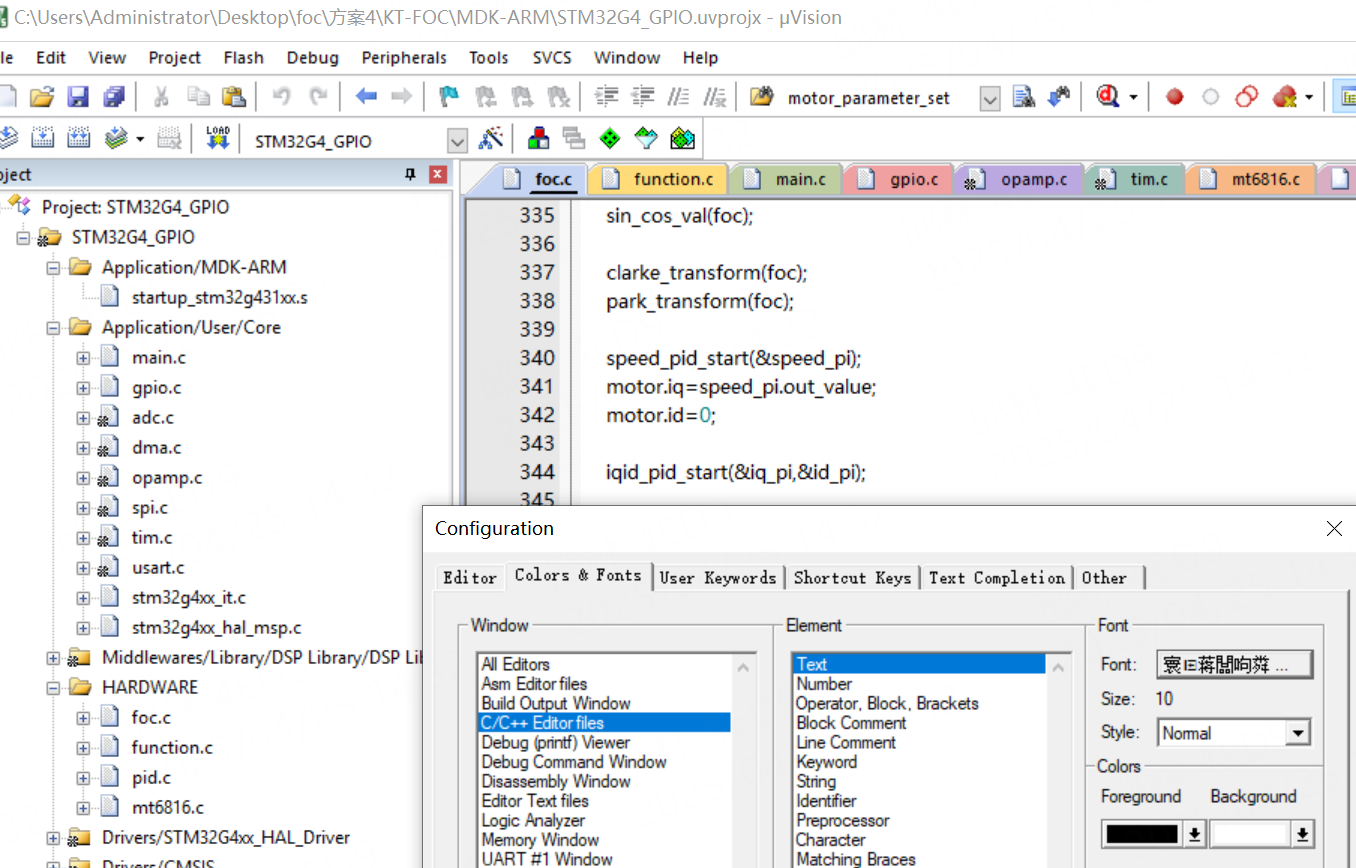Insert a bookmark with the blue flag icon

(450, 97)
